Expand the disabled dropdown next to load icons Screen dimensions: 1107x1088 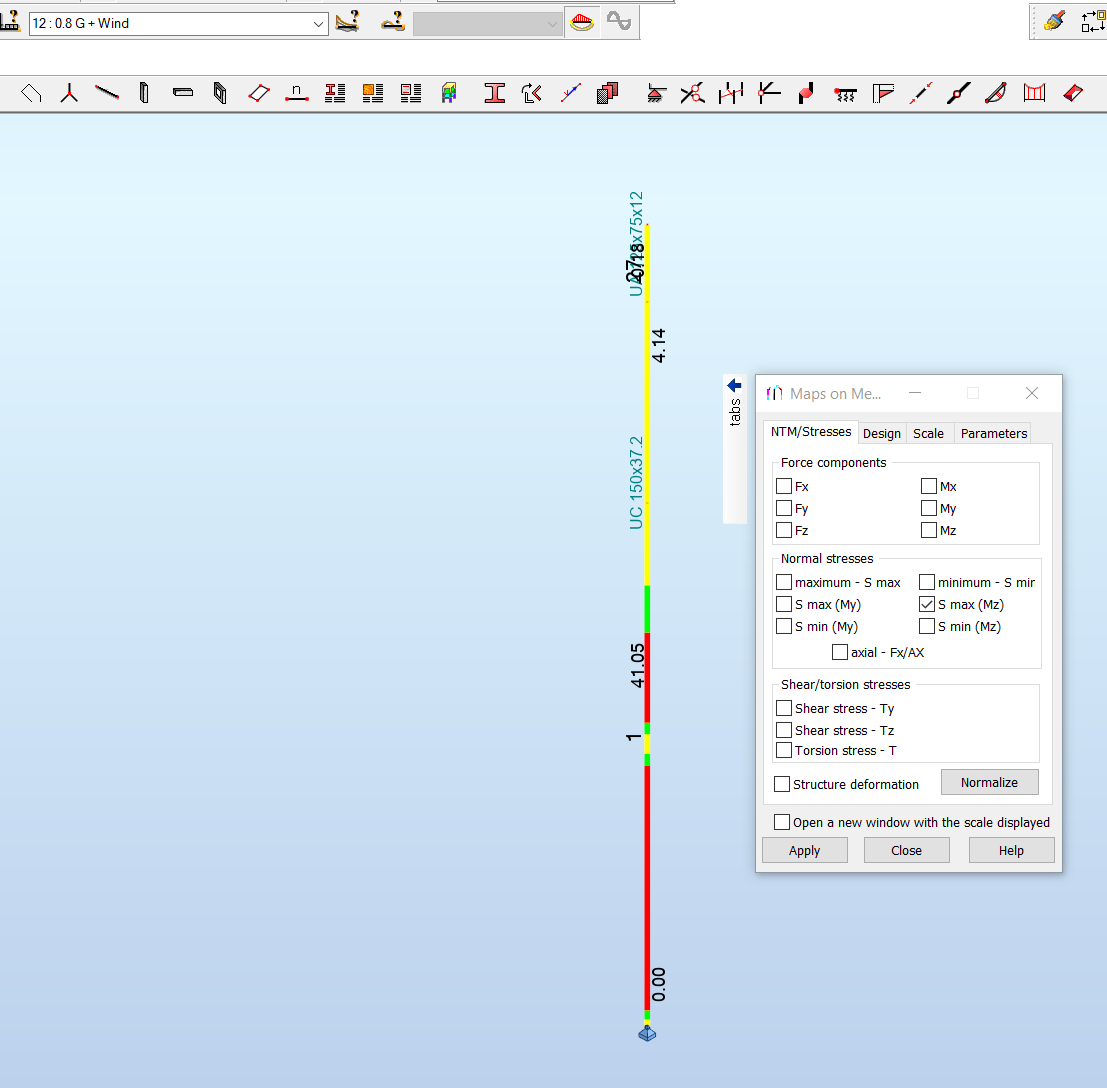click(487, 23)
